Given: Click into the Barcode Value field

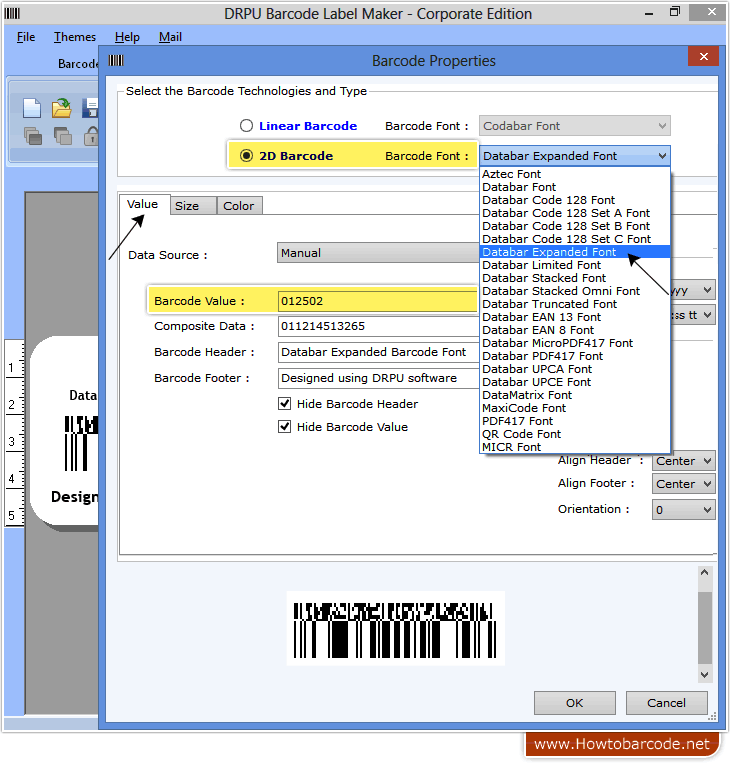Looking at the screenshot, I should pyautogui.click(x=378, y=301).
